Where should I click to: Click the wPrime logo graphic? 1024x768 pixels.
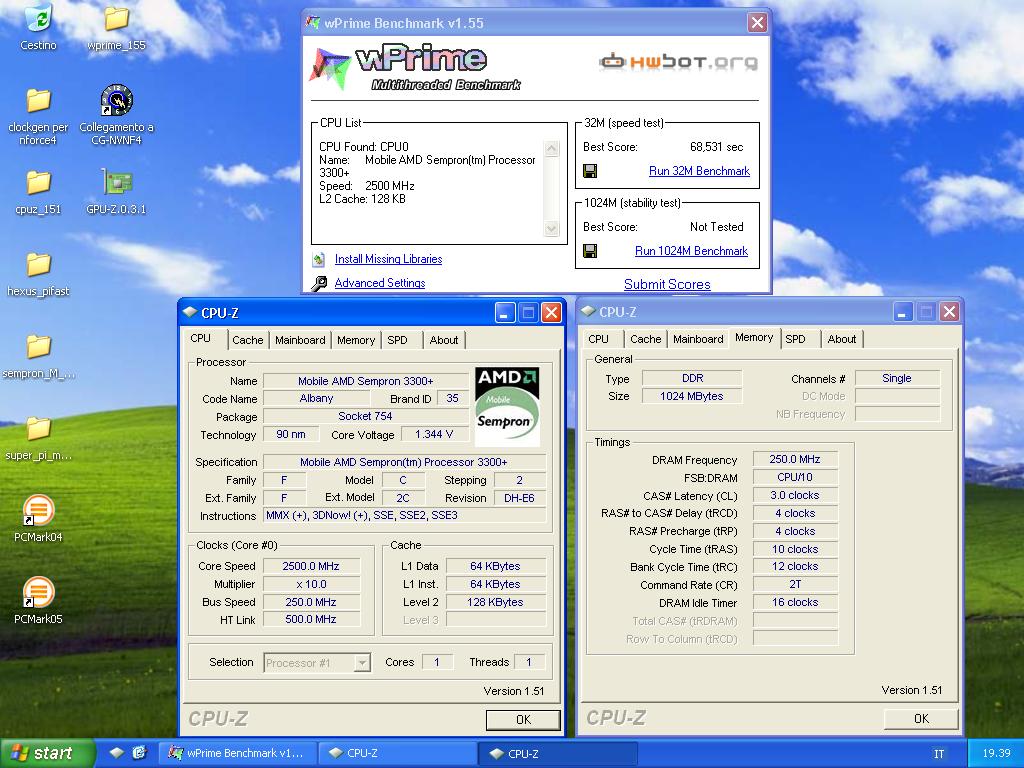pos(415,67)
